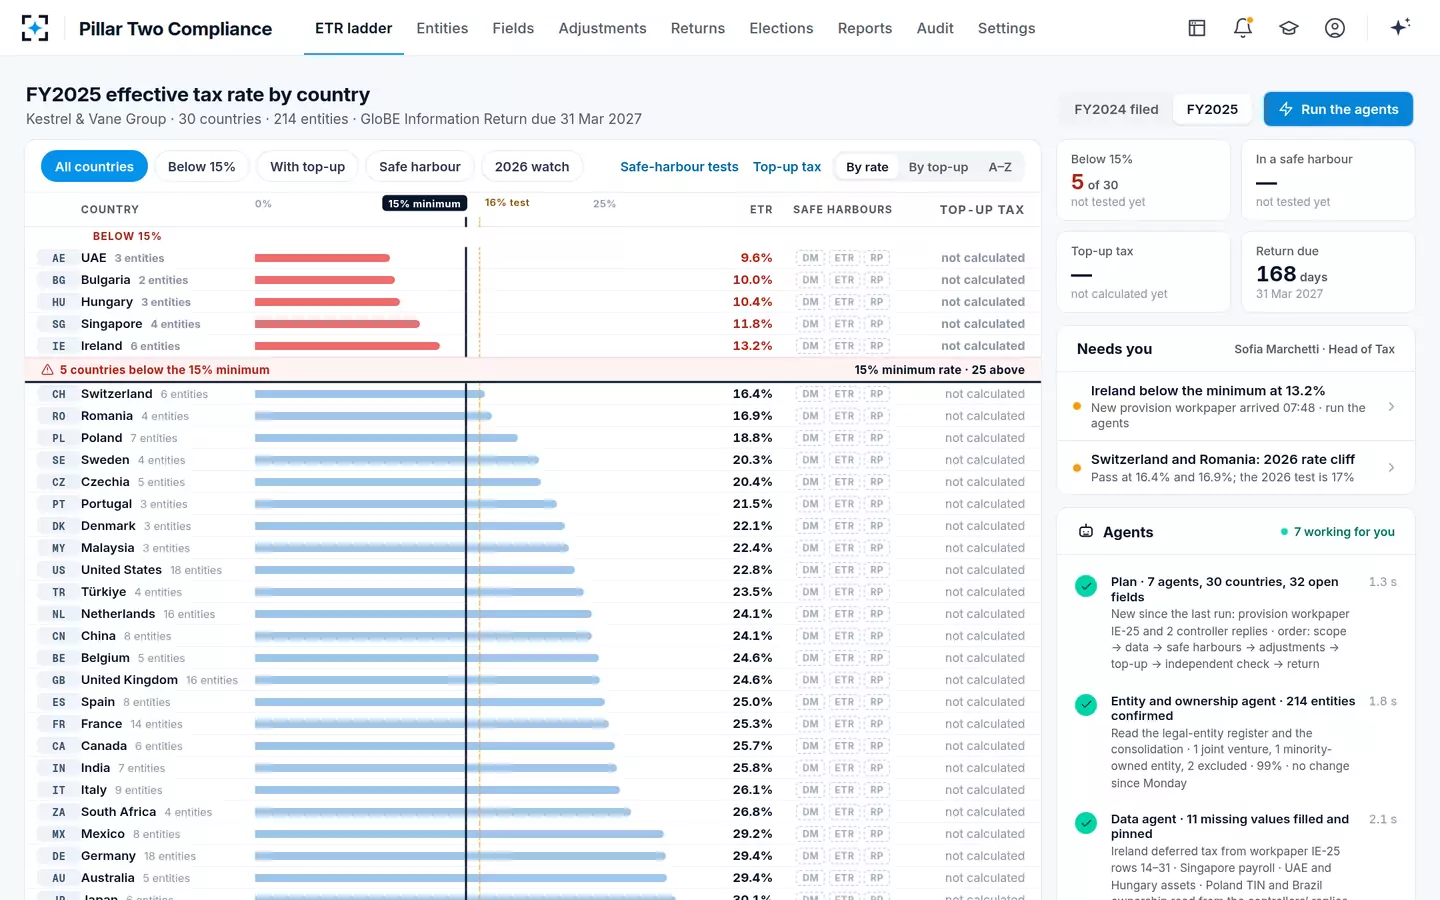
Task: Click the green check for Data agent
Action: coord(1086,823)
